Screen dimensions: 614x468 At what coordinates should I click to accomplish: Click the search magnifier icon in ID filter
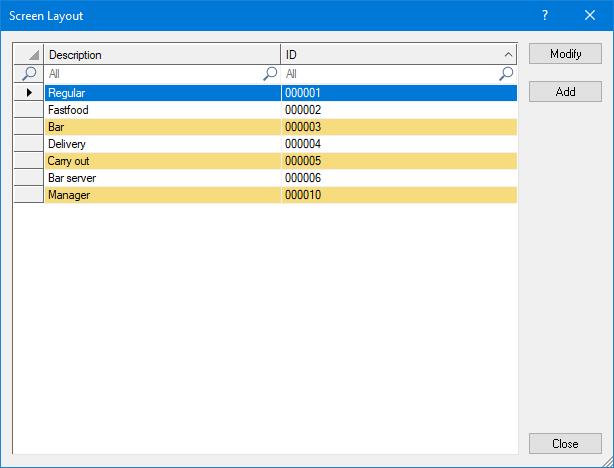(x=506, y=74)
